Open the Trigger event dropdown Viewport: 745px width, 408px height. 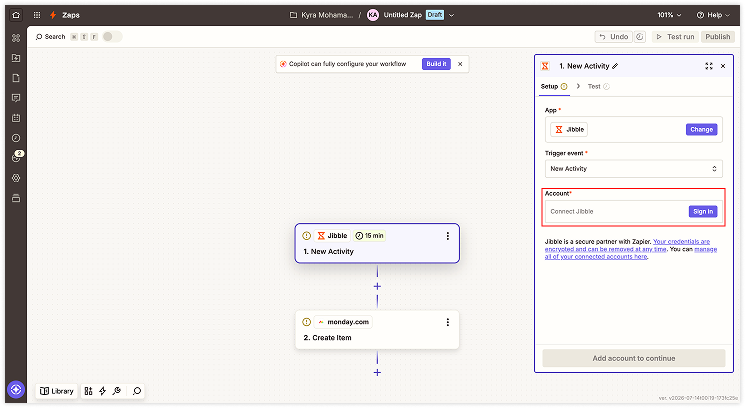pos(633,169)
